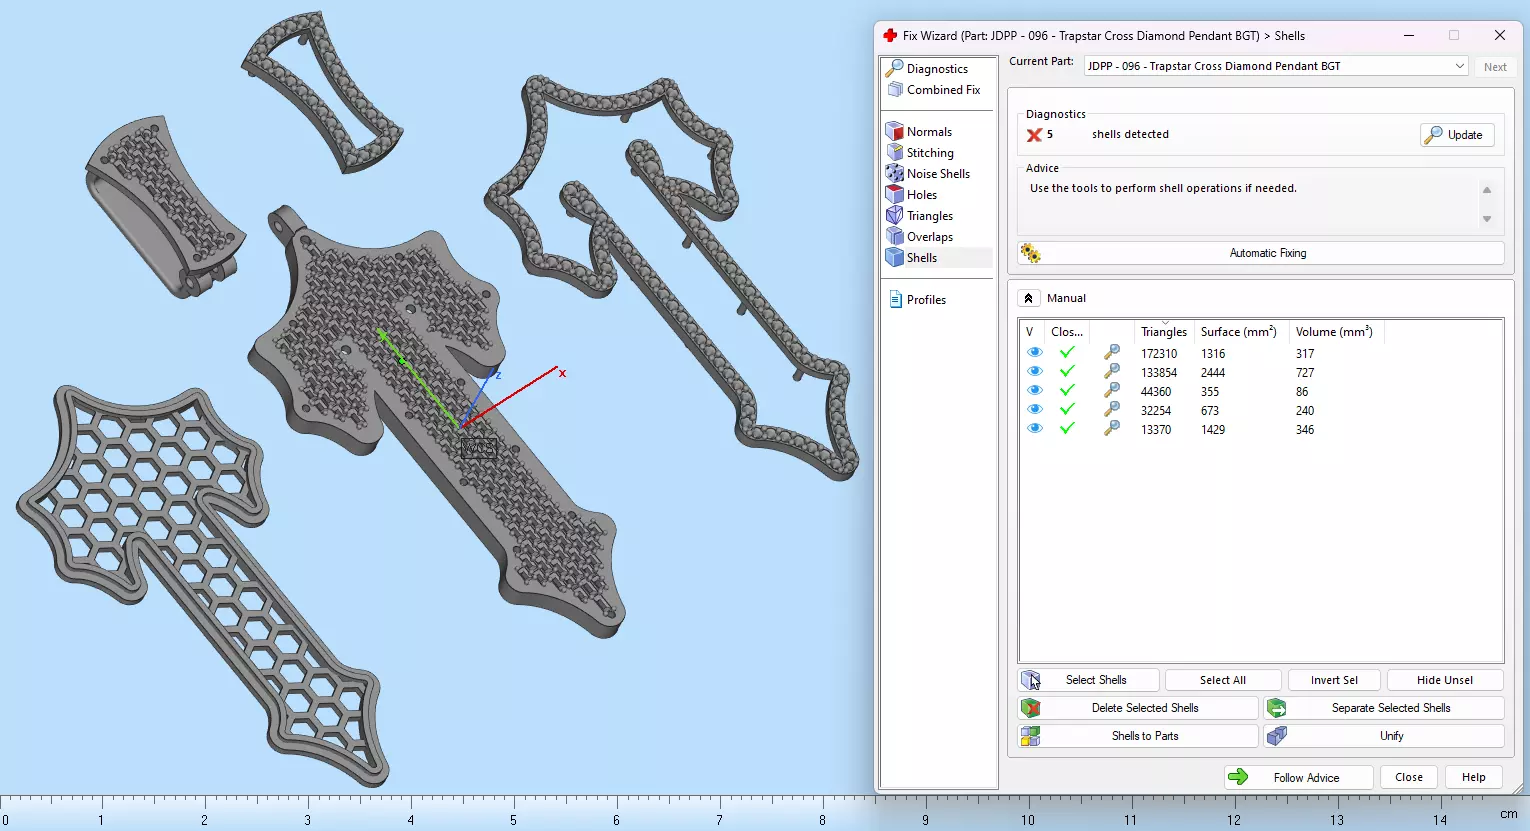Click the closed checkmark of the 44360-triangle shell
Screen dimensions: 1530x831
(1067, 391)
